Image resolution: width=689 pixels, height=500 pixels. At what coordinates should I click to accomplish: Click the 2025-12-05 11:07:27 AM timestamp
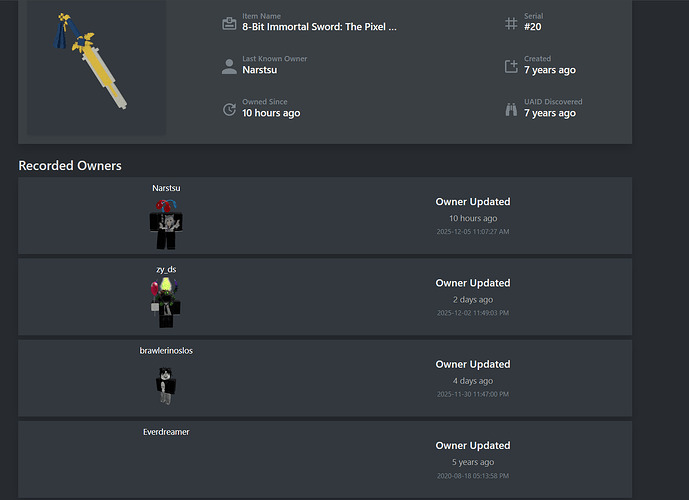click(473, 232)
